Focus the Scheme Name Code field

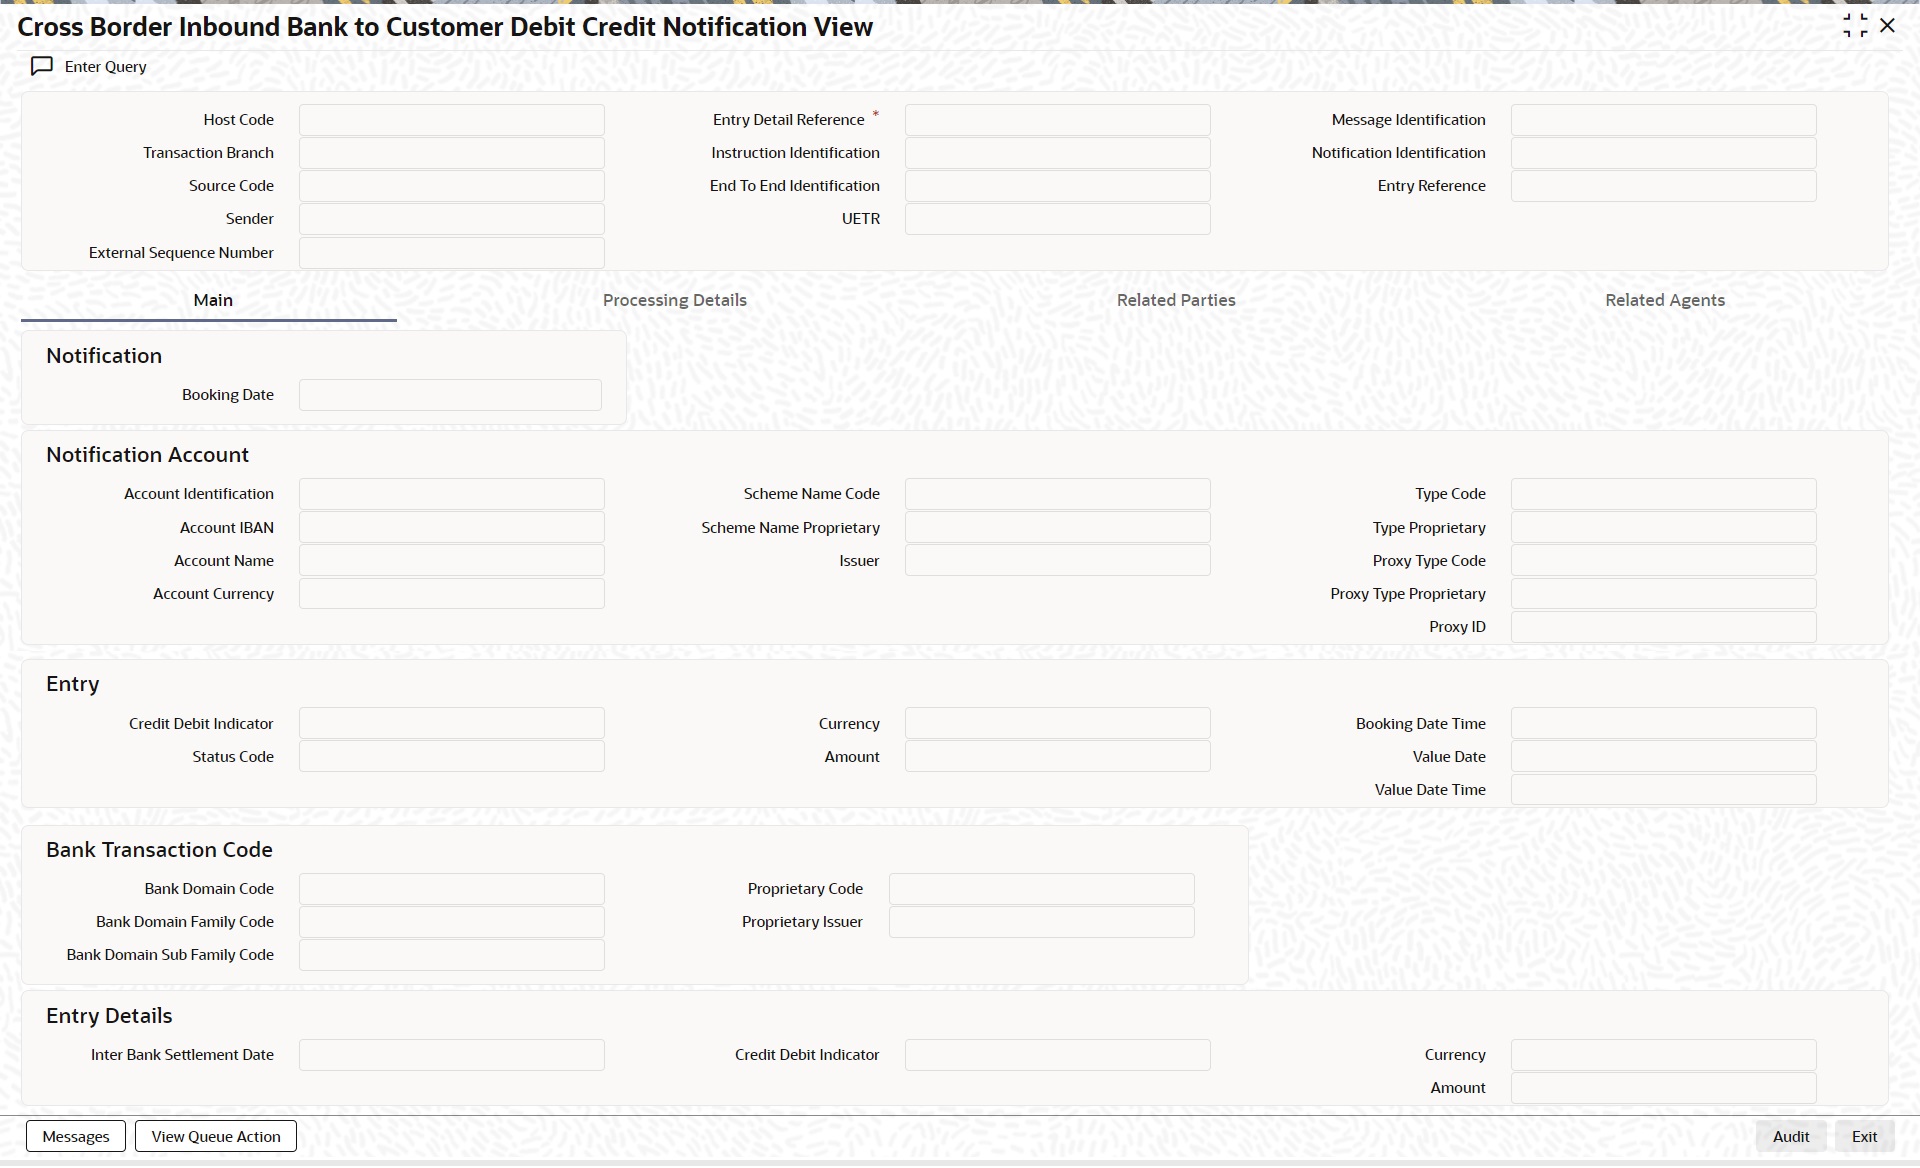1058,494
